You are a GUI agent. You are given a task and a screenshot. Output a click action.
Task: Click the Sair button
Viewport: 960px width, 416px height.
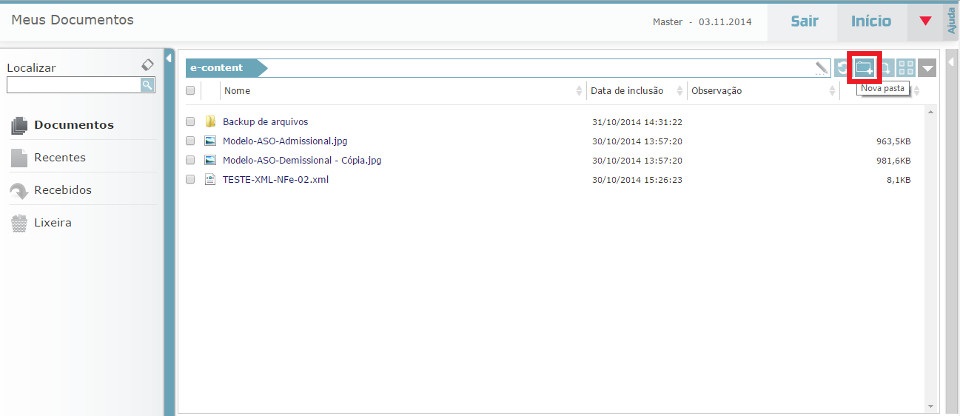(804, 21)
